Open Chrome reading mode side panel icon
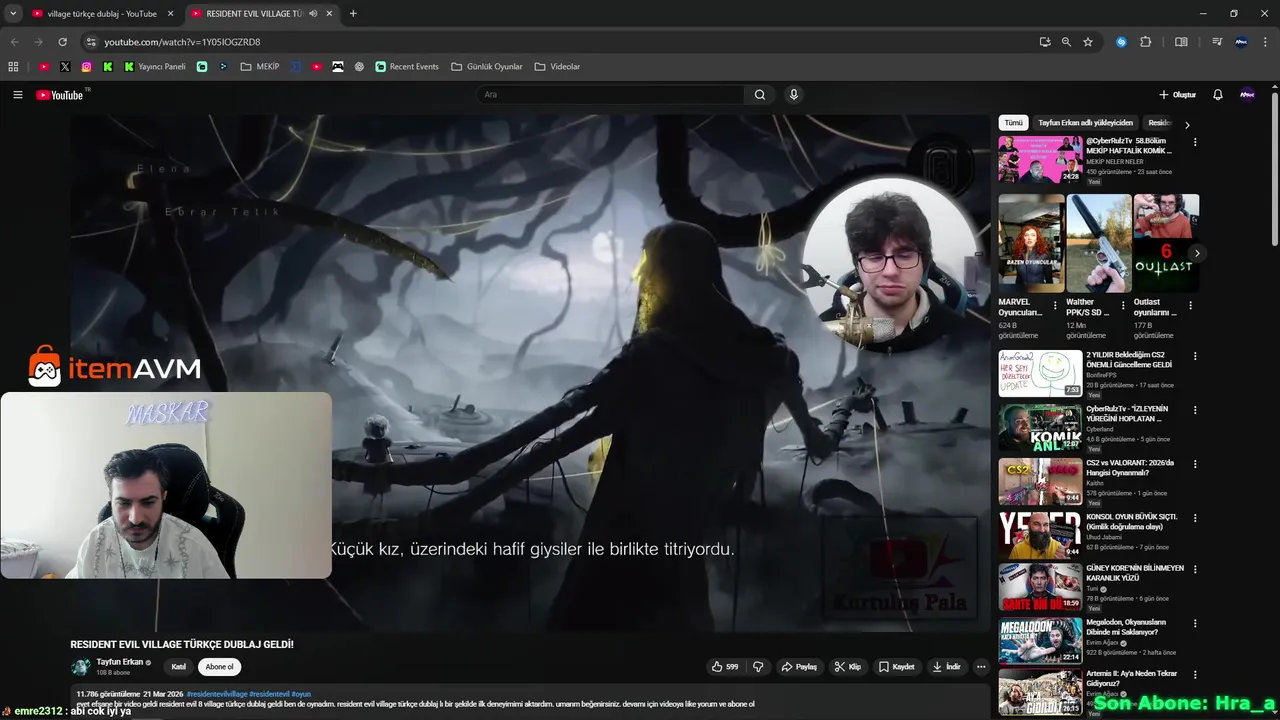The image size is (1280, 720). click(1181, 42)
